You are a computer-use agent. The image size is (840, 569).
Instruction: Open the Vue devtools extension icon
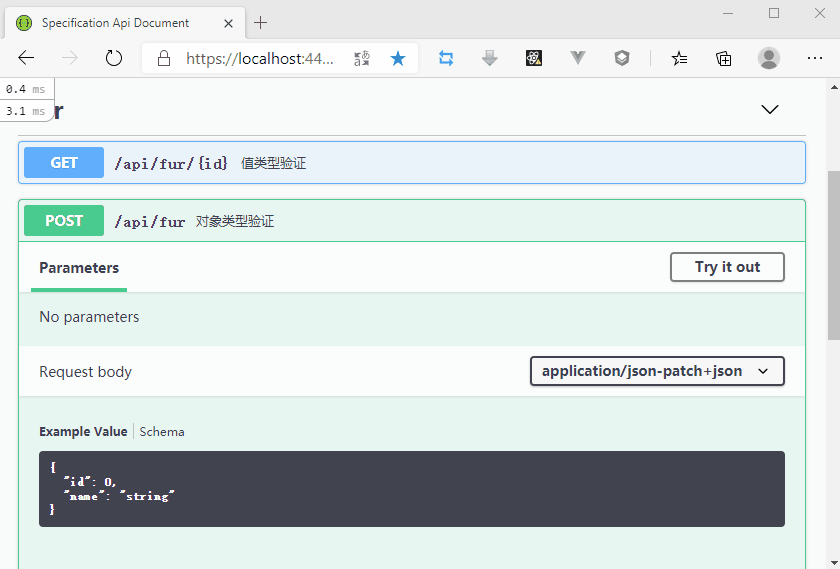(x=578, y=58)
